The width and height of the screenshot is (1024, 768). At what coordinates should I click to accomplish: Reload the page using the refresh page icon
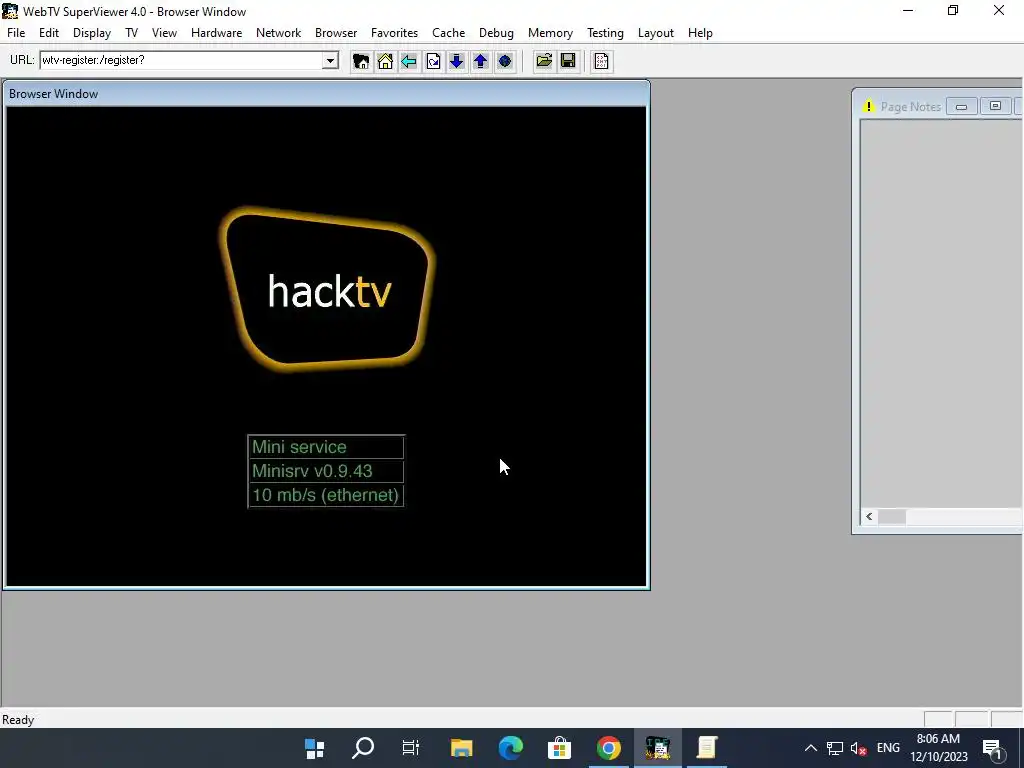tap(433, 61)
